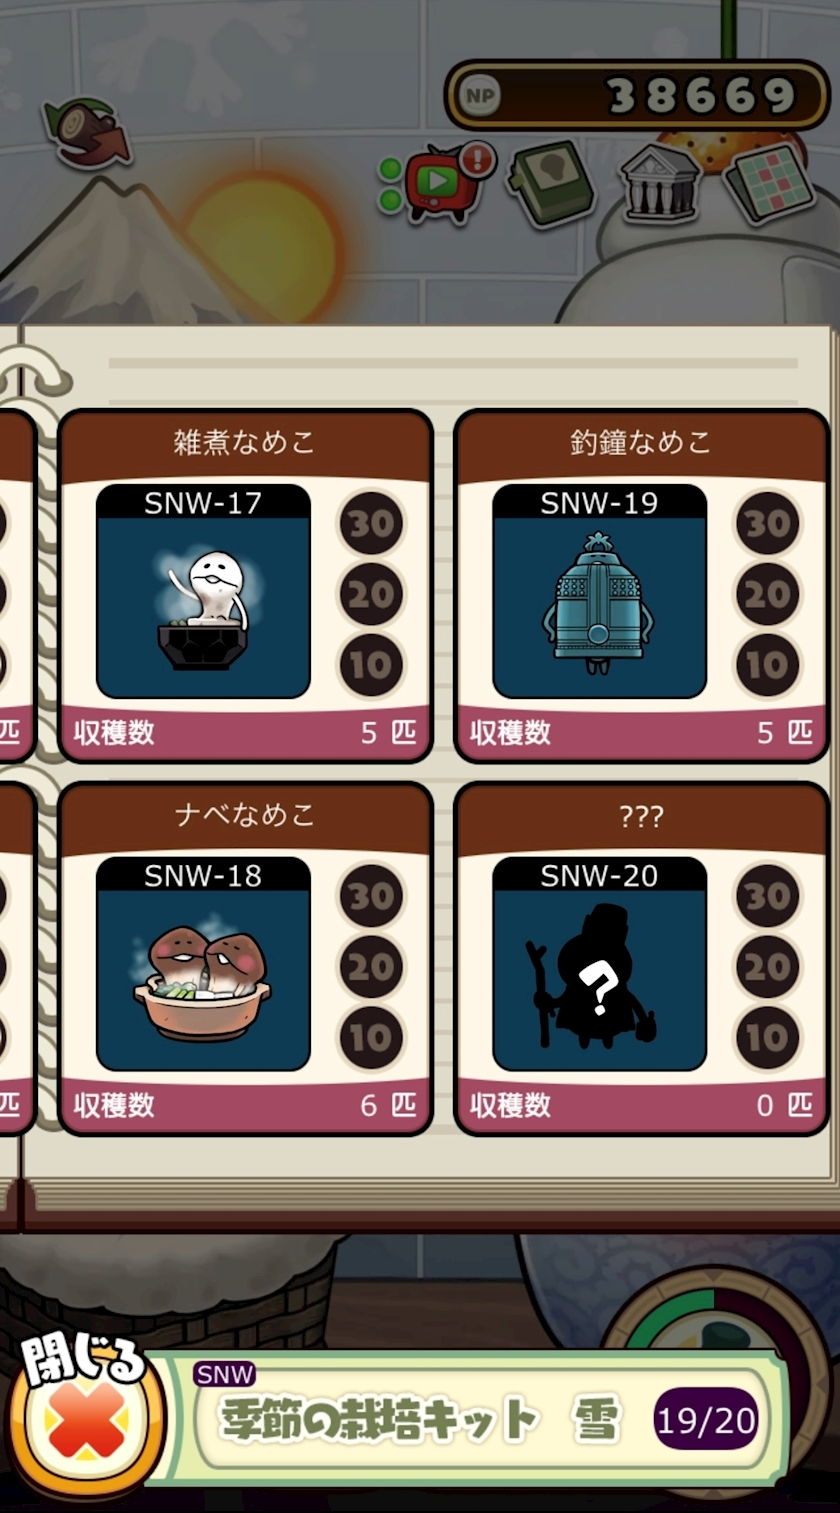This screenshot has height=1513, width=840.
Task: Select the SNW-18 nabe nameko thumbnail
Action: (x=203, y=964)
